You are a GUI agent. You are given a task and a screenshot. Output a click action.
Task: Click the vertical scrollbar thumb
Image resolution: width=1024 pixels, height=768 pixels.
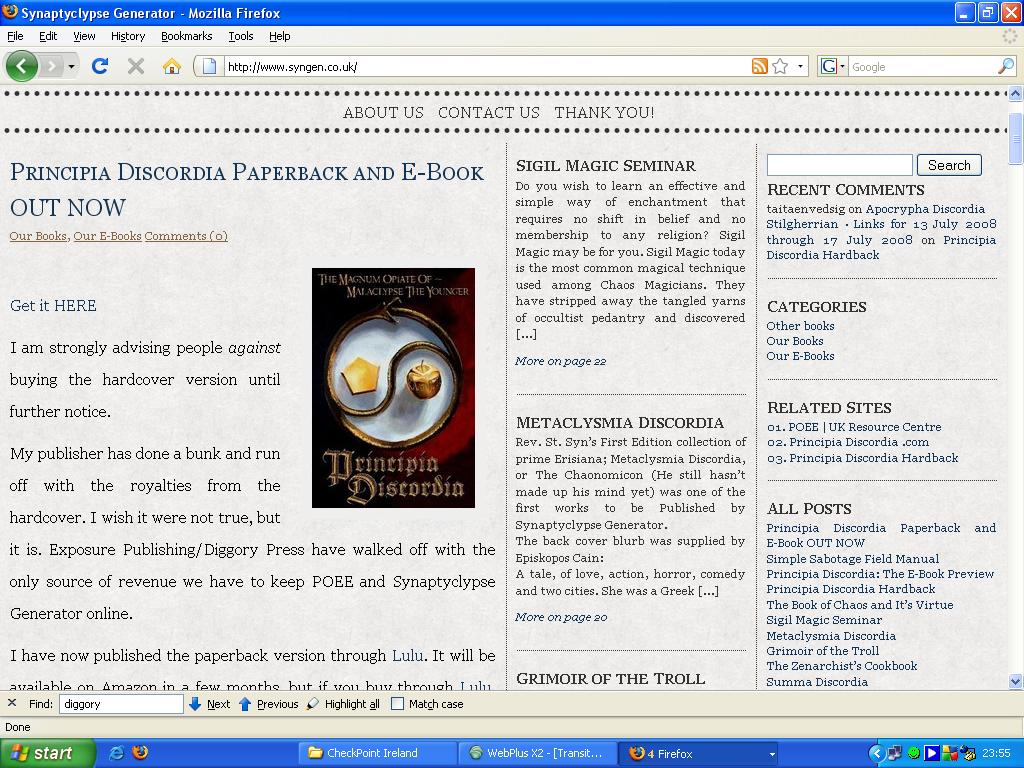point(1016,138)
